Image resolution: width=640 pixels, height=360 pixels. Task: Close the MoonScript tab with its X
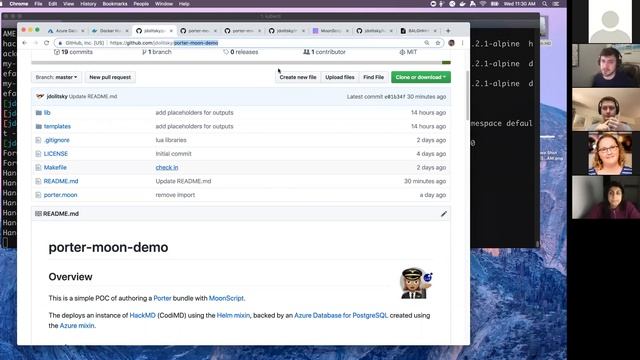click(x=347, y=31)
